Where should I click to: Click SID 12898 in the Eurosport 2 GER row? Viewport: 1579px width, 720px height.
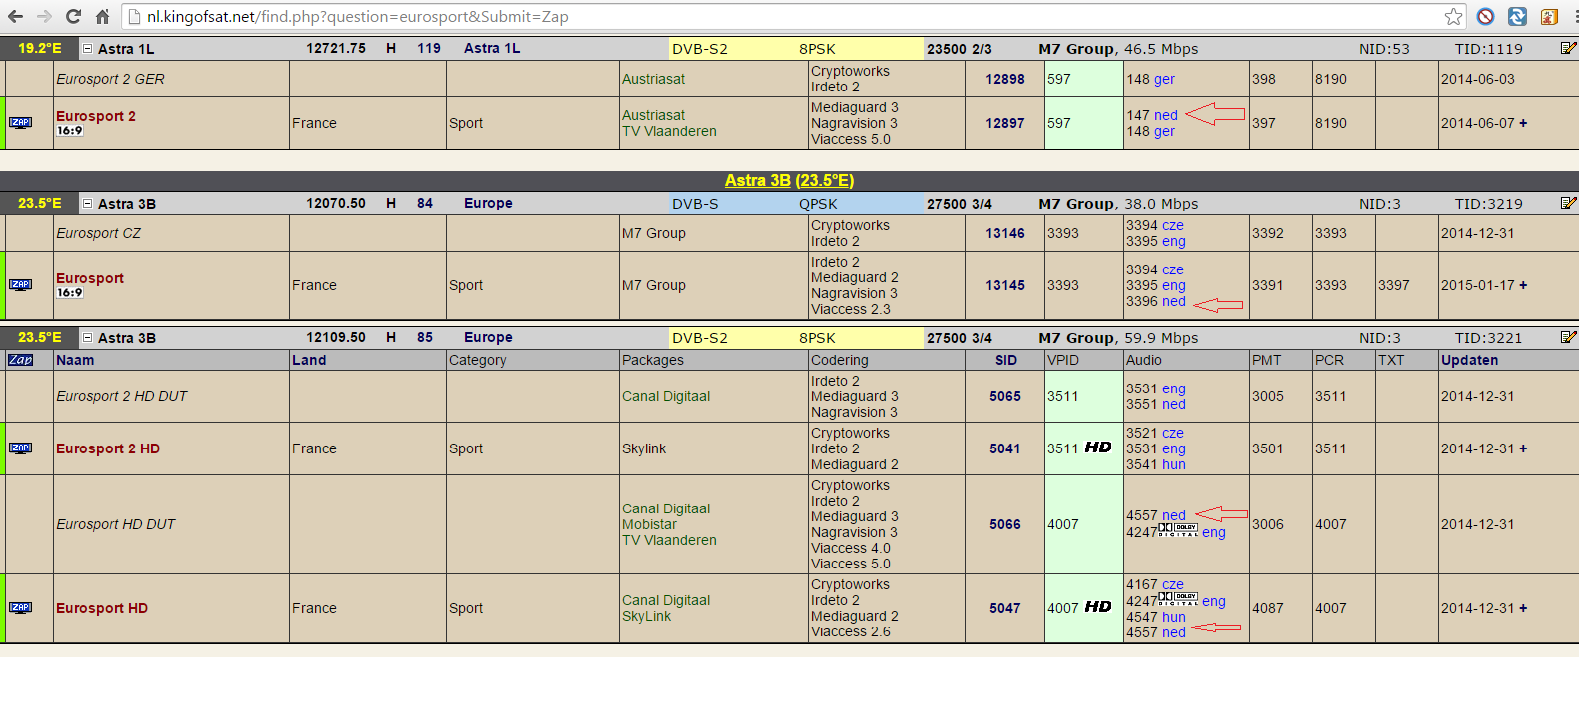(1005, 79)
